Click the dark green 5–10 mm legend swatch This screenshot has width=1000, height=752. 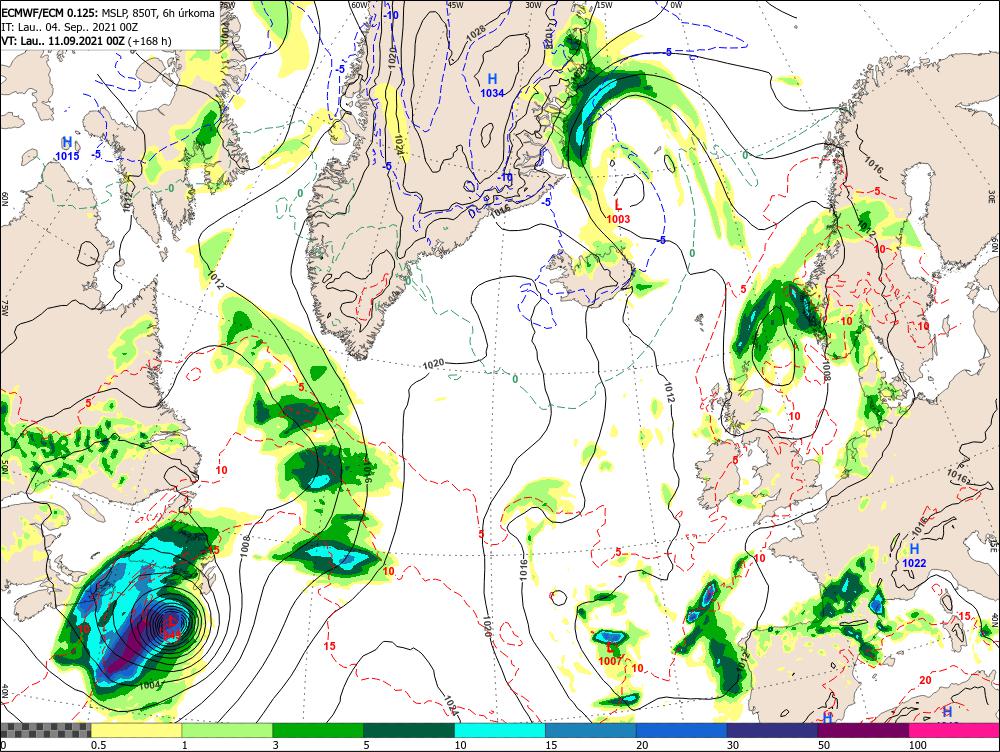tap(409, 730)
